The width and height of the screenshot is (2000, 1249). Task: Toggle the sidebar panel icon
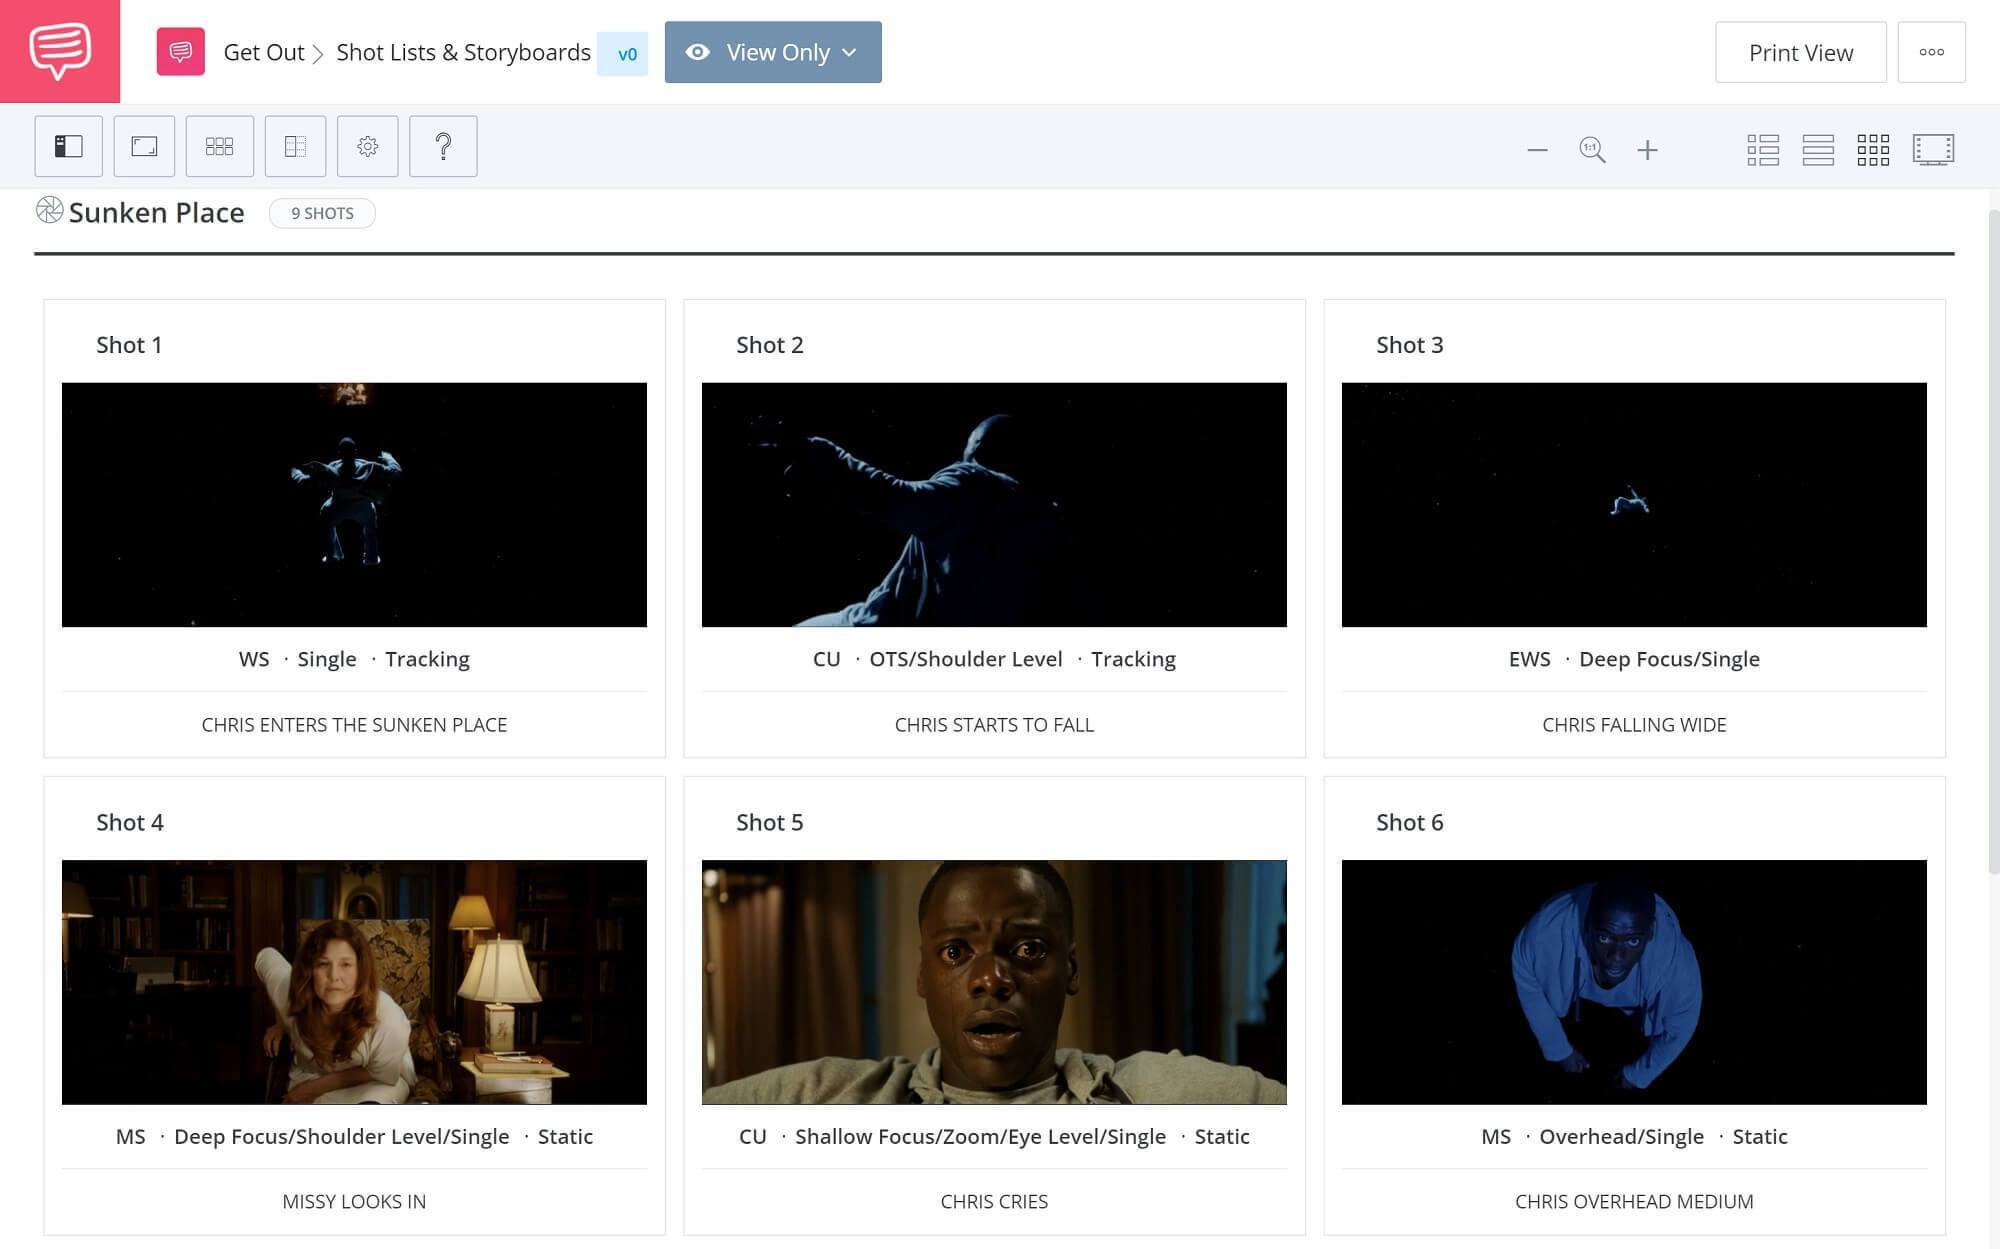pyautogui.click(x=68, y=146)
